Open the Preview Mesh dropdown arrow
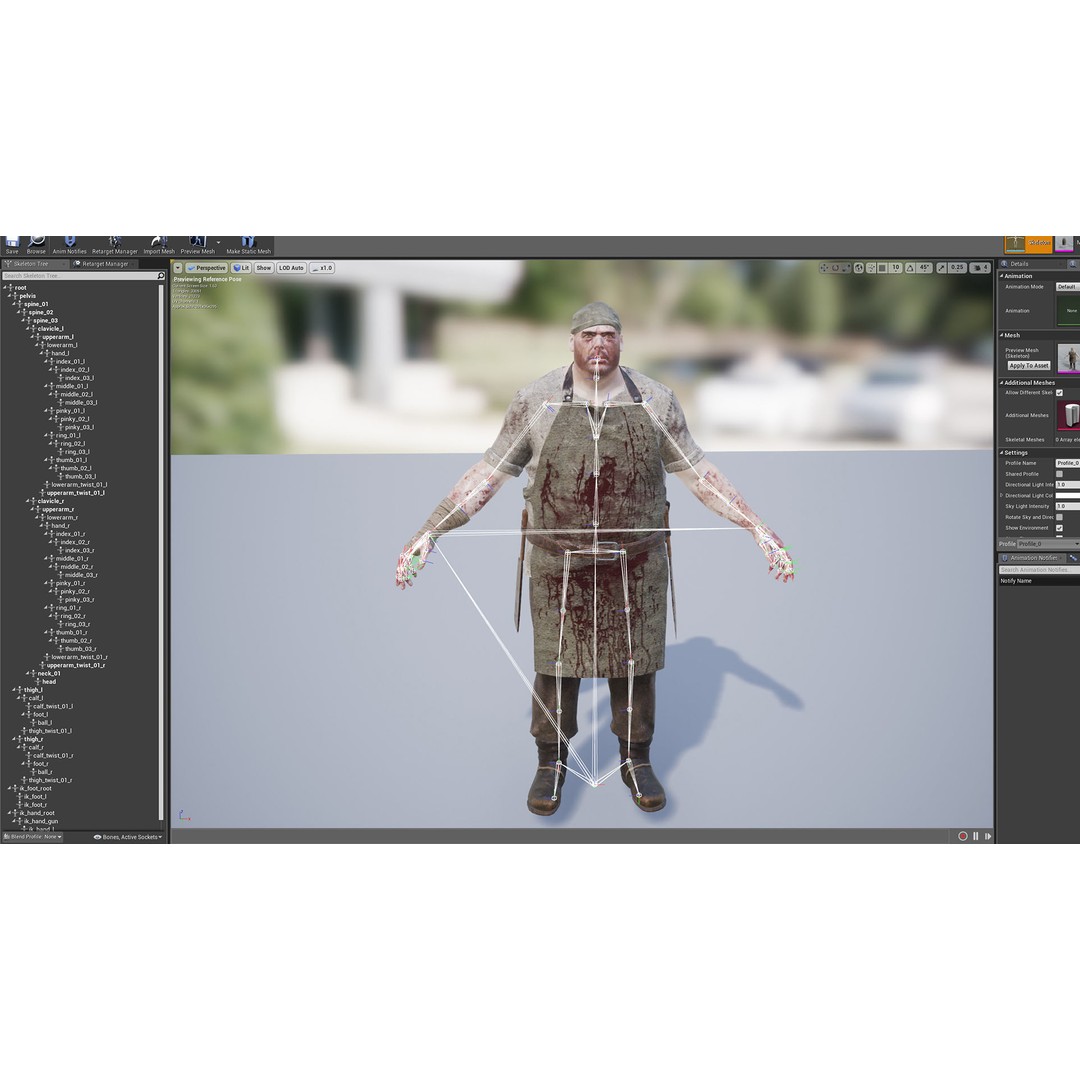Screen dimensions: 1080x1080 (219, 242)
